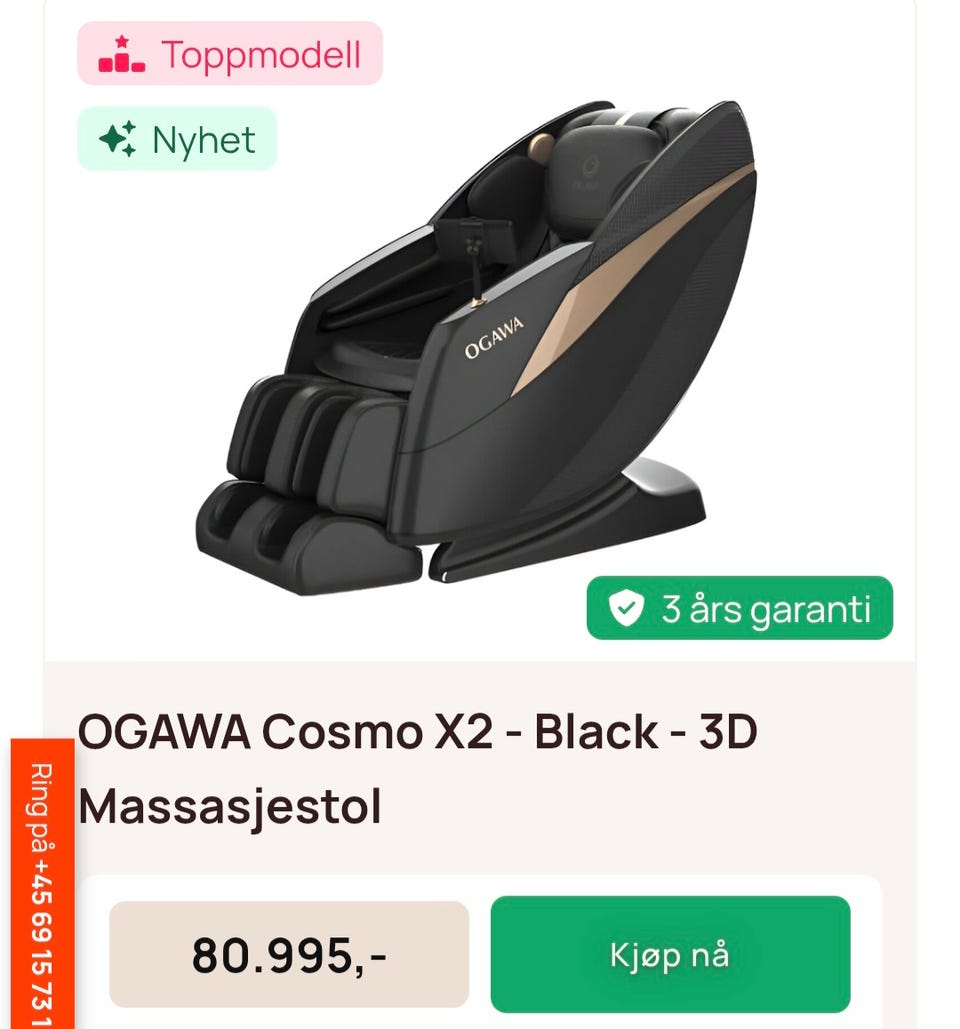960x1029 pixels.
Task: Click the OGAWA logo on the chair
Action: click(494, 338)
